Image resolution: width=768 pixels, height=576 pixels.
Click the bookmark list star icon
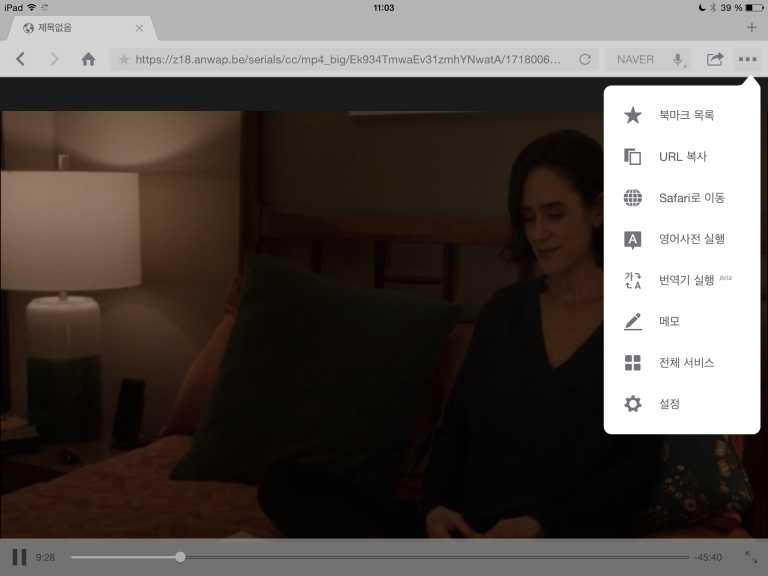coord(633,115)
